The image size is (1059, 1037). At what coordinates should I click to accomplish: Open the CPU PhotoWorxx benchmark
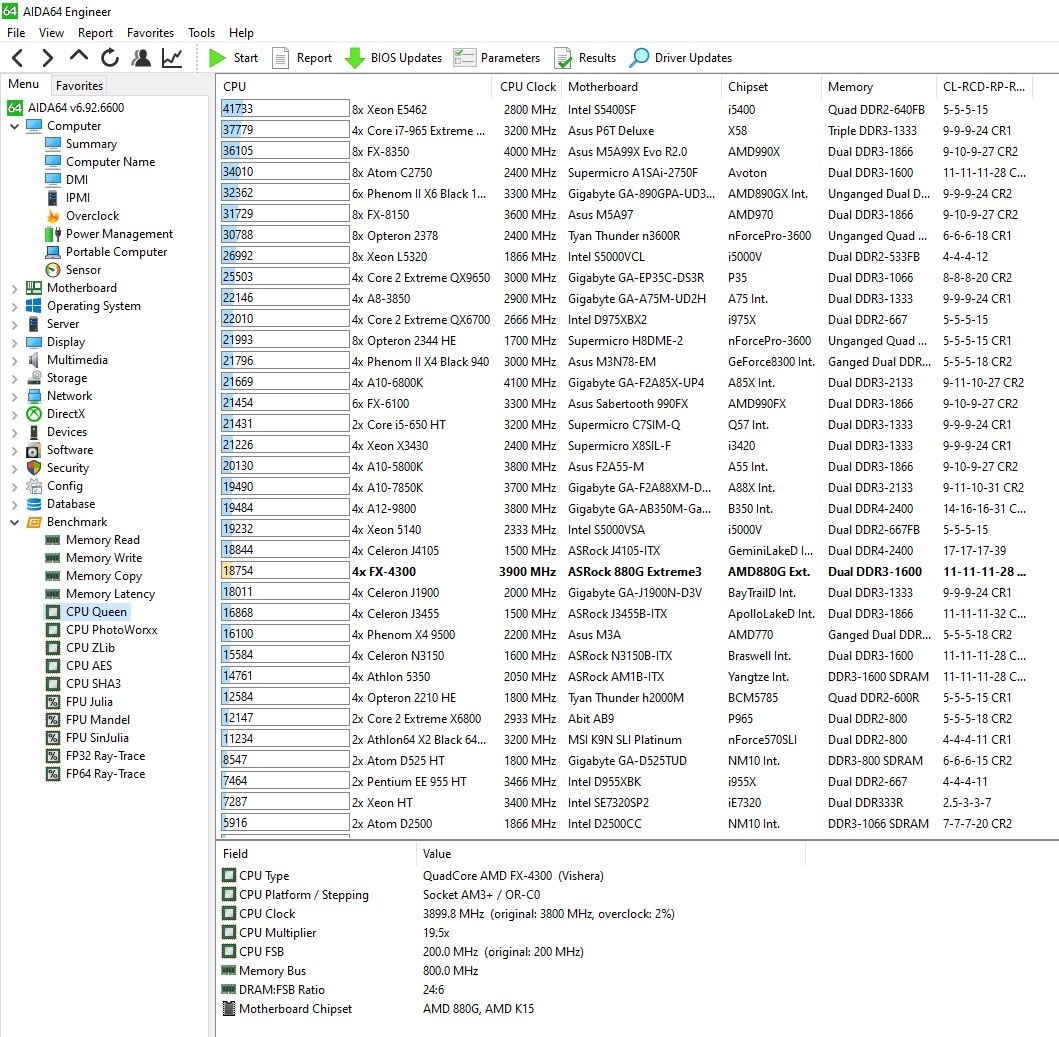(111, 630)
